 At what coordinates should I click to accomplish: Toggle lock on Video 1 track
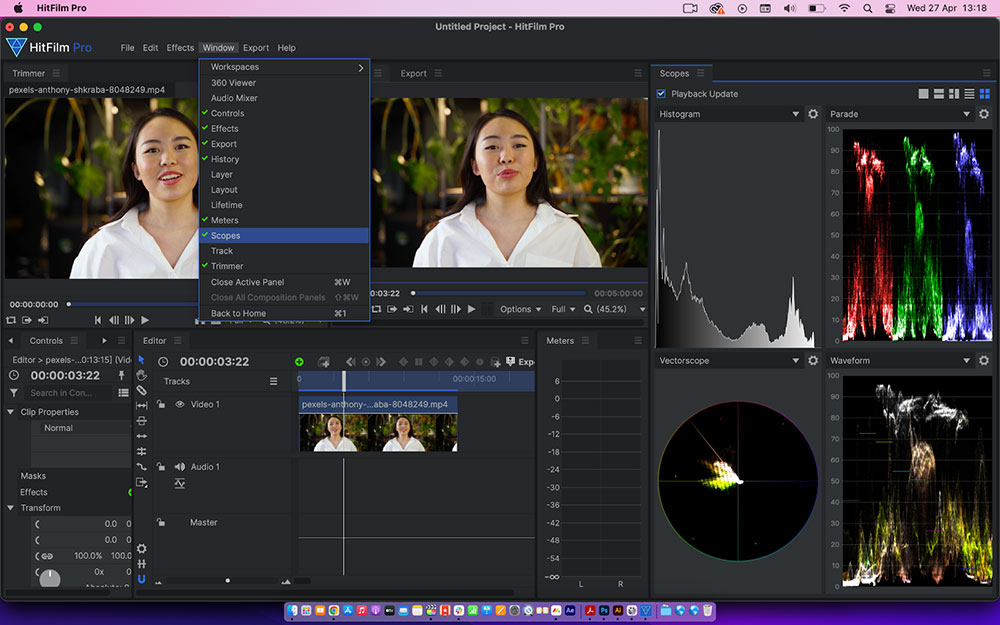coord(161,404)
